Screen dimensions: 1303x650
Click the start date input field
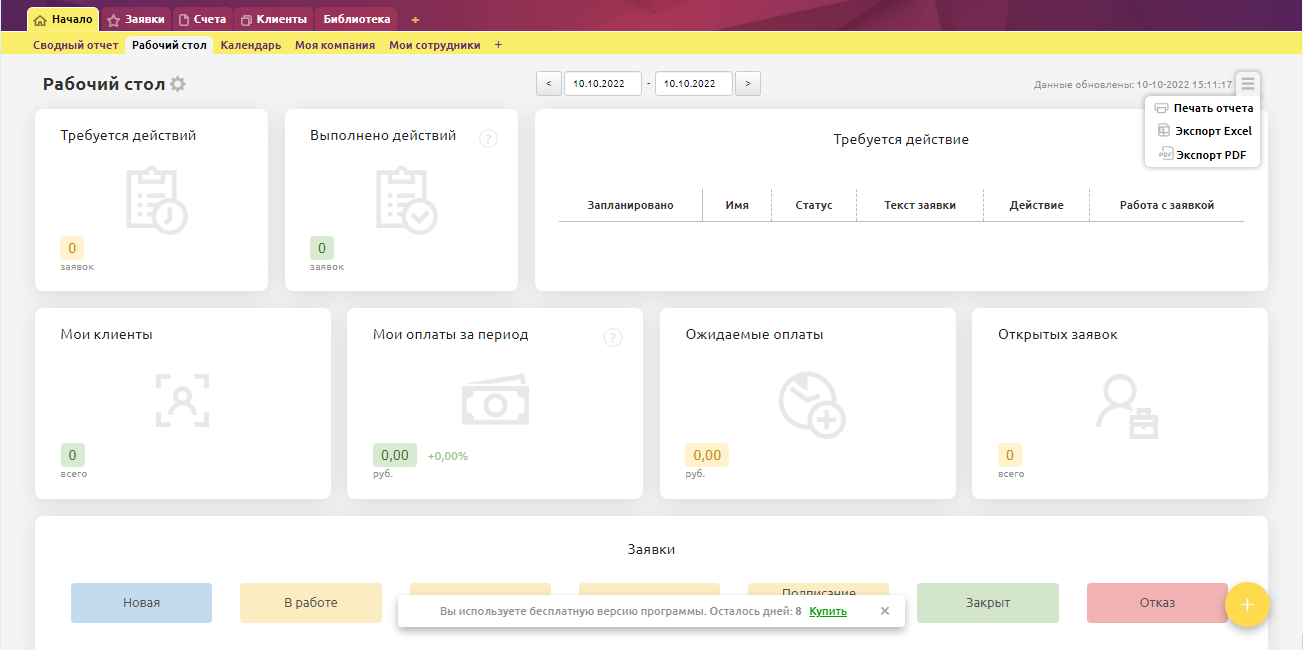pos(602,84)
